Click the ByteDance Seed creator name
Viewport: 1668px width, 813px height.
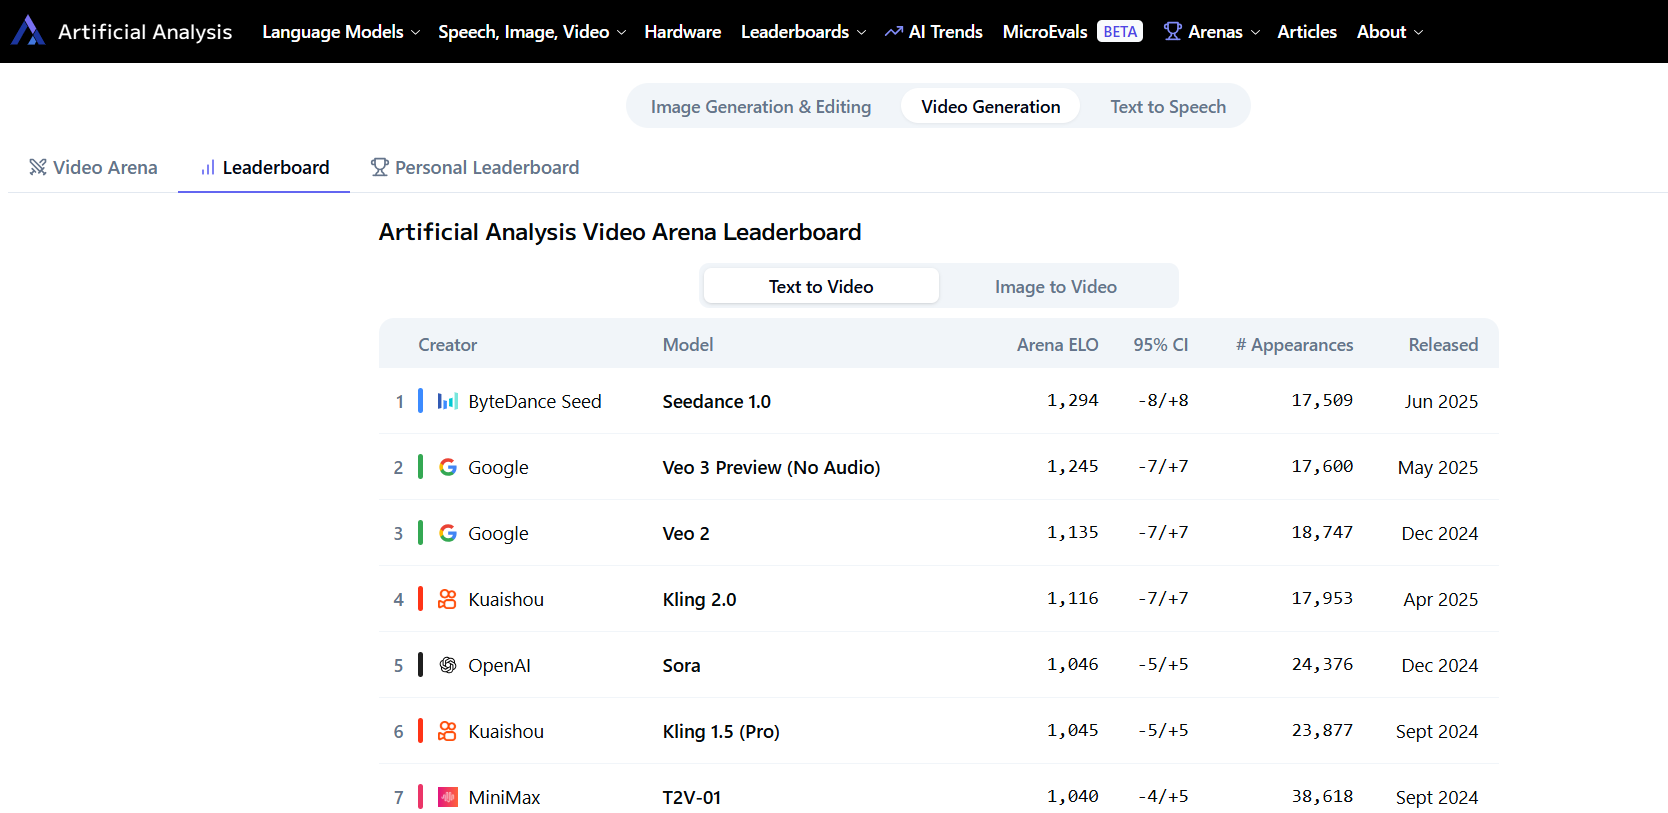pyautogui.click(x=535, y=401)
